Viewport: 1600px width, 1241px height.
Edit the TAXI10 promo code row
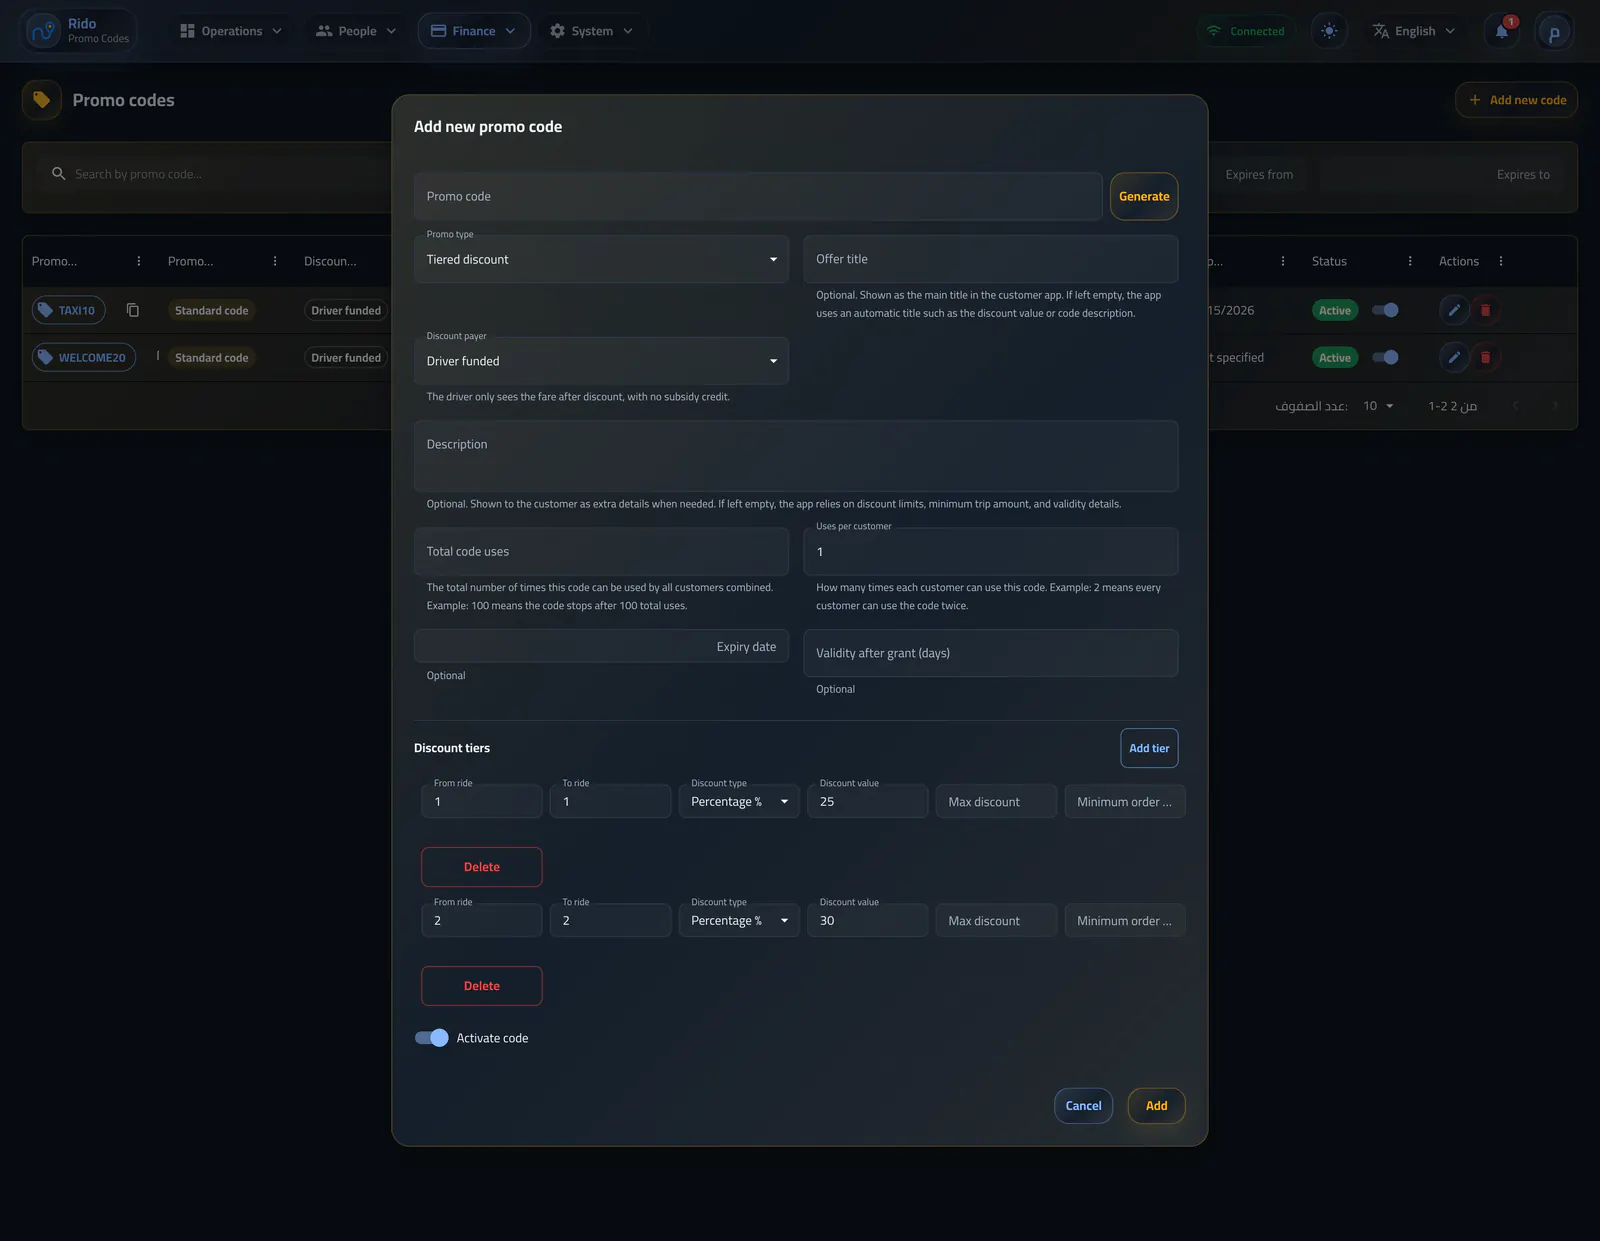(x=1454, y=310)
